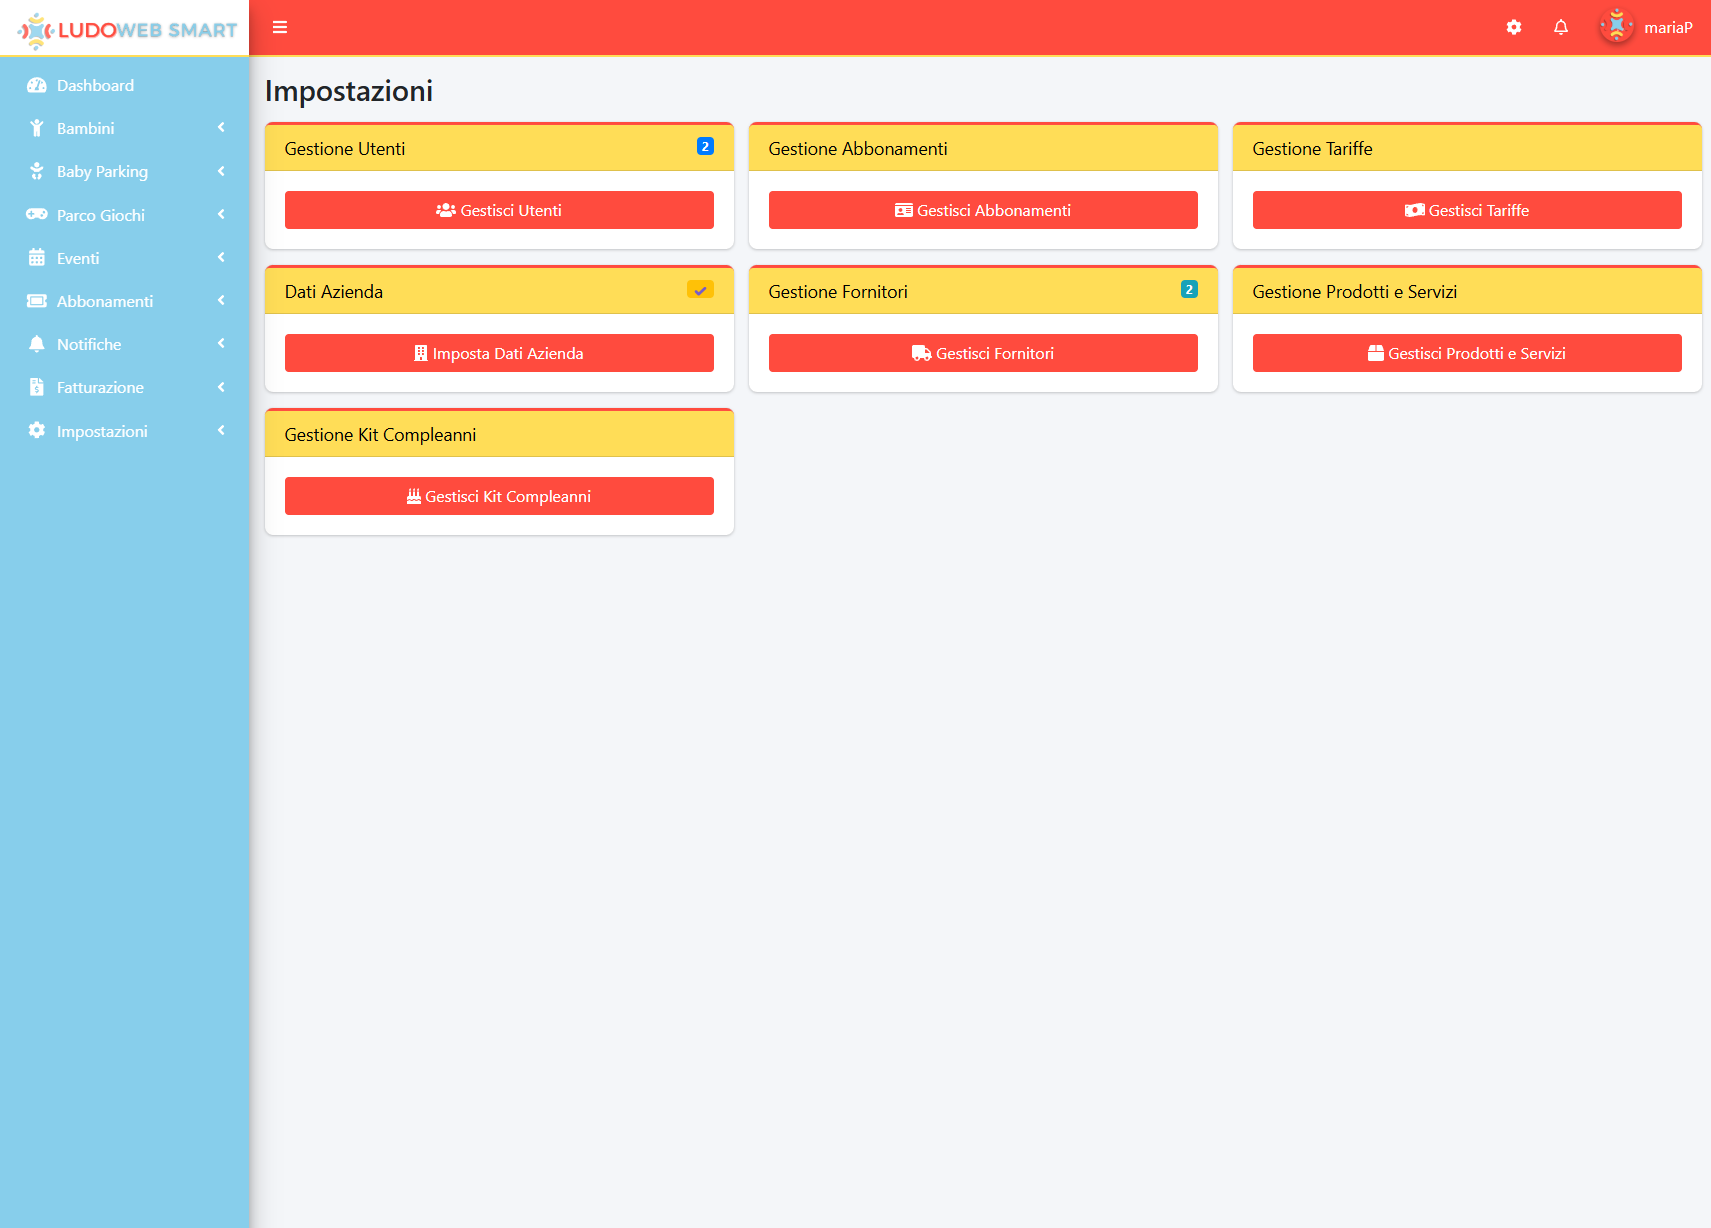Image resolution: width=1711 pixels, height=1228 pixels.
Task: Expand the Eventi sidebar chevron
Action: [221, 258]
